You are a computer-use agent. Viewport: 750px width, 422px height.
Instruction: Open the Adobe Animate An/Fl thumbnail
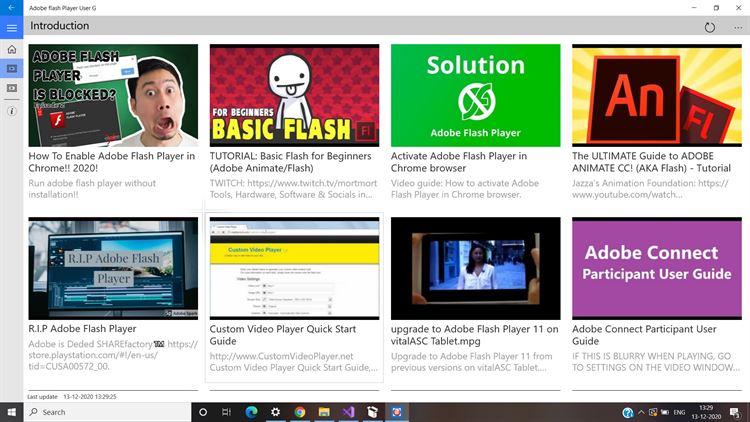[657, 95]
